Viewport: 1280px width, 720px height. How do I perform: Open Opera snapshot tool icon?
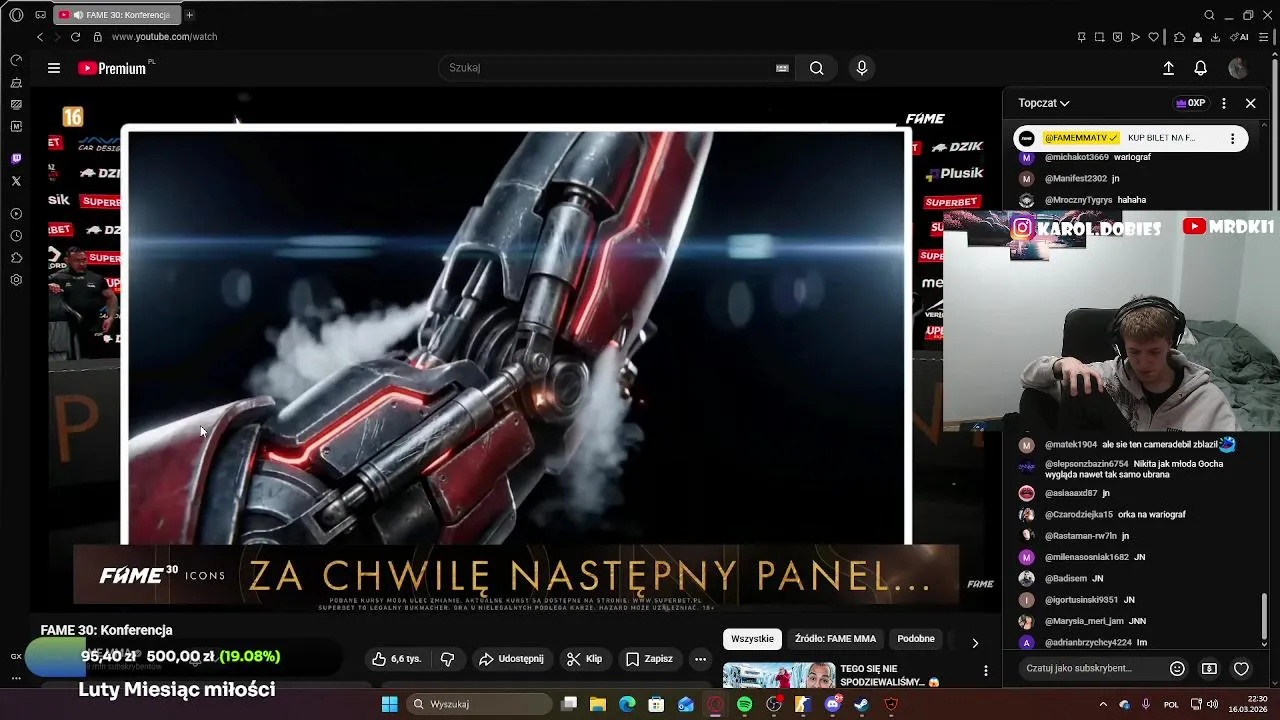point(1099,37)
